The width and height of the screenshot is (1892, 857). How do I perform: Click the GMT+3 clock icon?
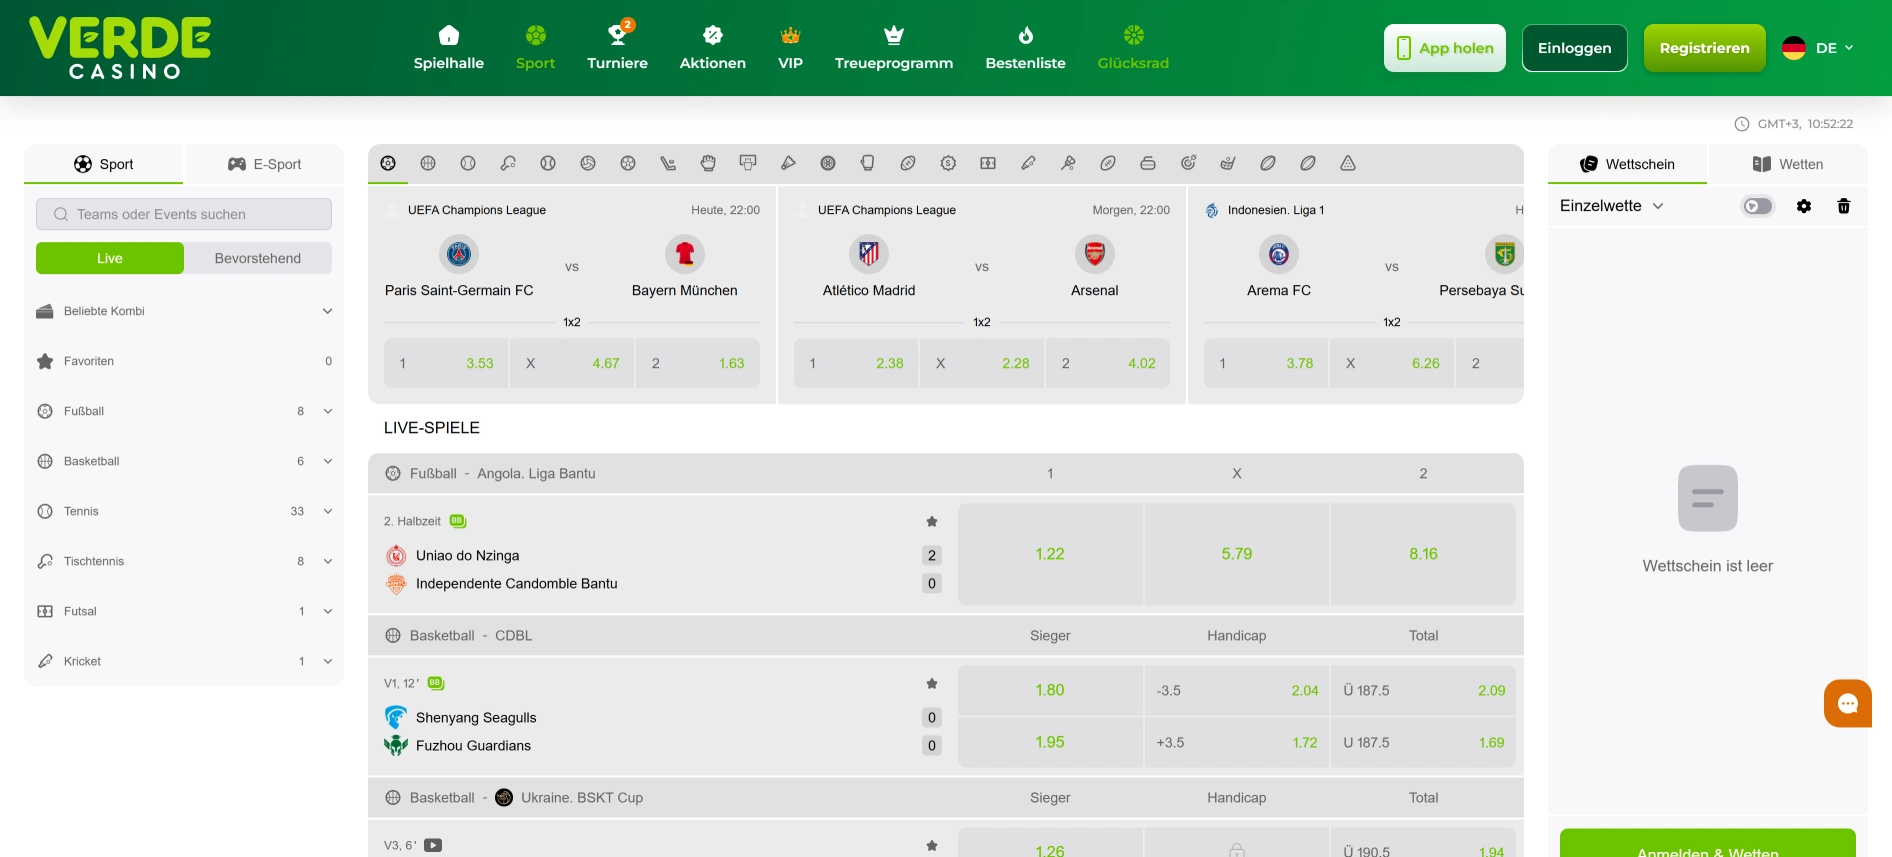1741,124
